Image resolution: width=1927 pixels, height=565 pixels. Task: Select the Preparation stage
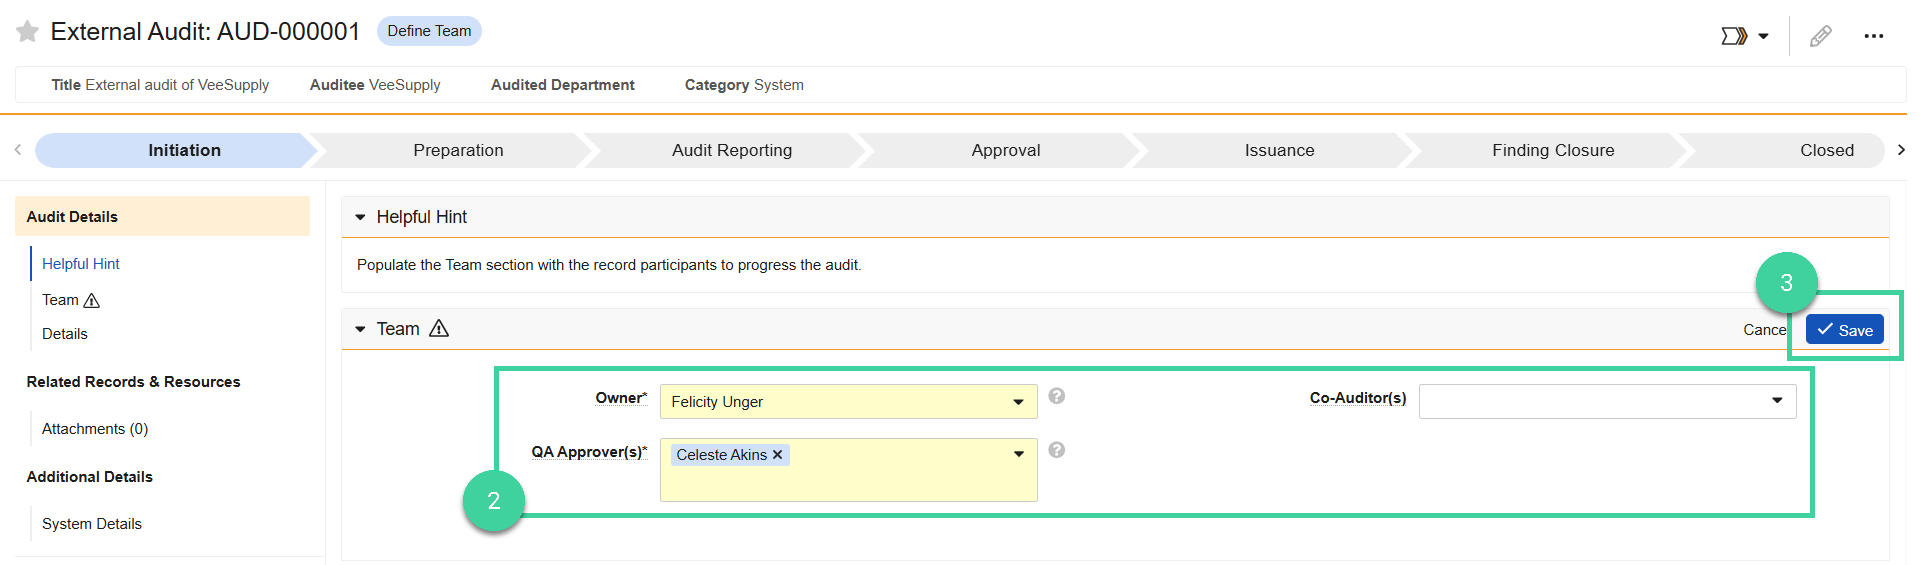tap(458, 150)
